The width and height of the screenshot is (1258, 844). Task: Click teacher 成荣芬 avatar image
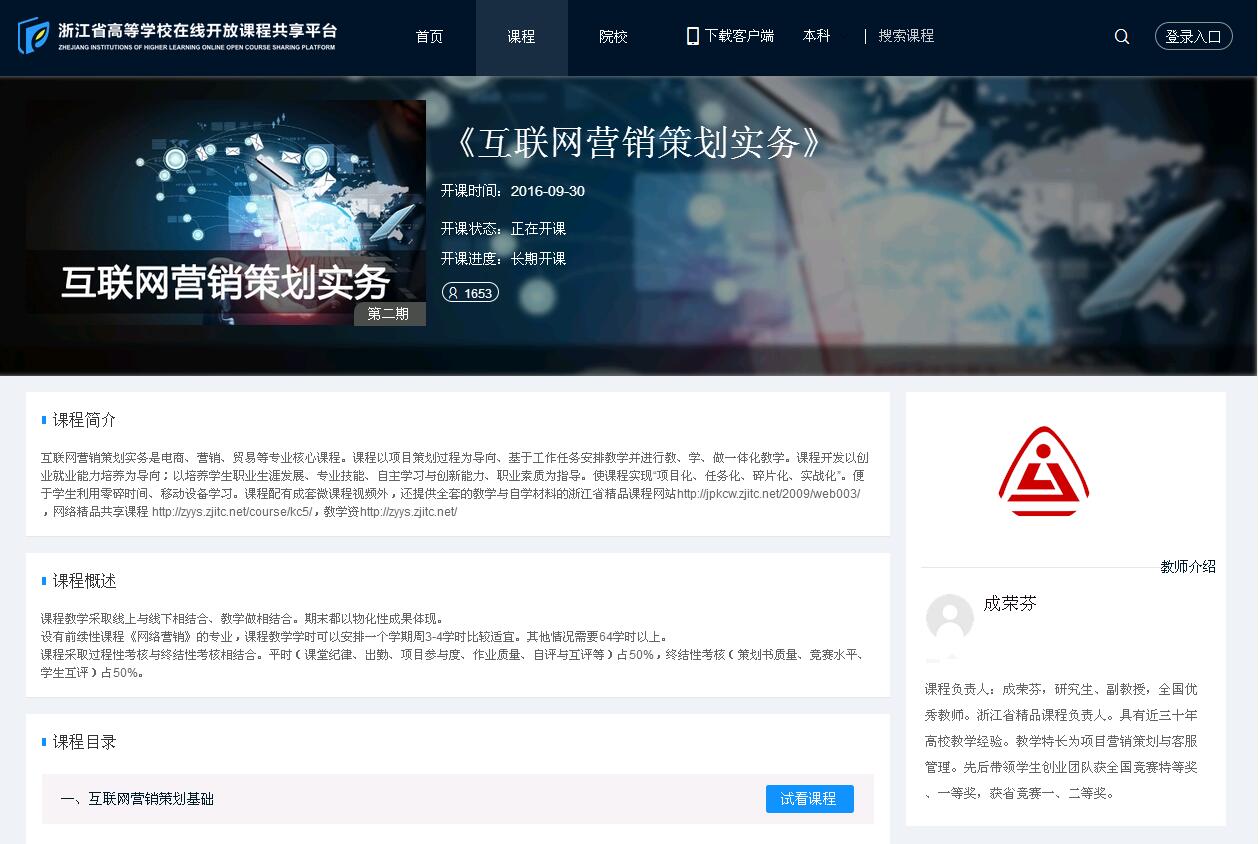point(949,618)
